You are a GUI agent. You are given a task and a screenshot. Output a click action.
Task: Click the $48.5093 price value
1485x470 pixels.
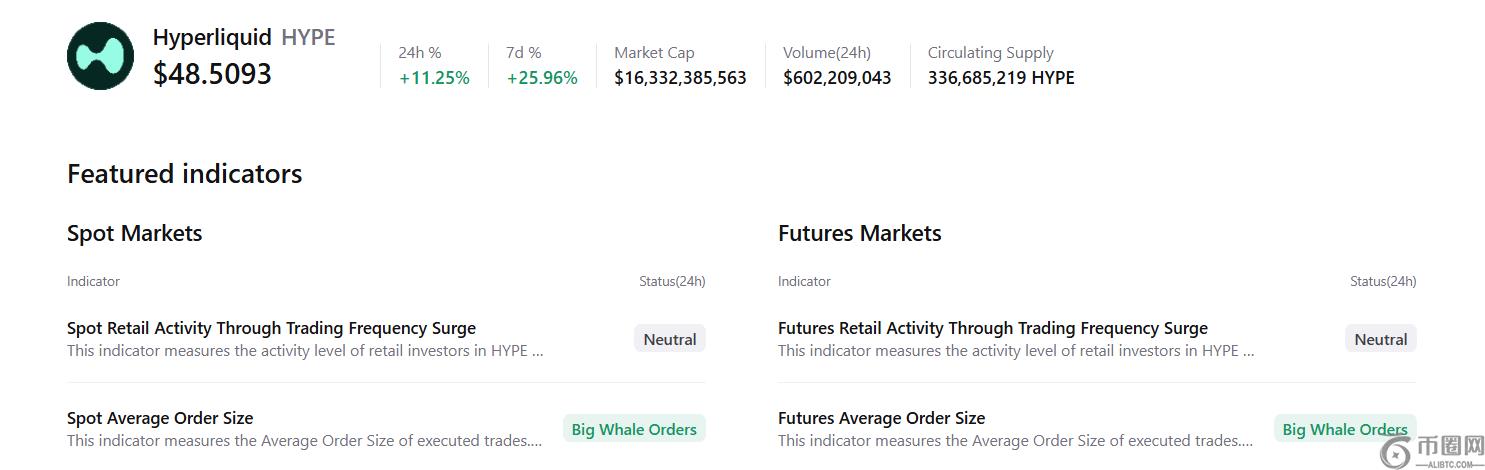[x=212, y=74]
